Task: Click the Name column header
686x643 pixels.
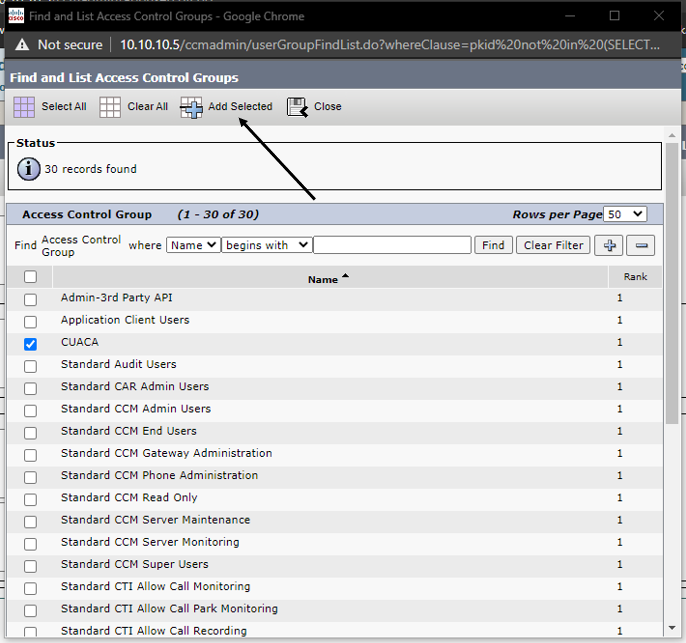Action: (322, 280)
